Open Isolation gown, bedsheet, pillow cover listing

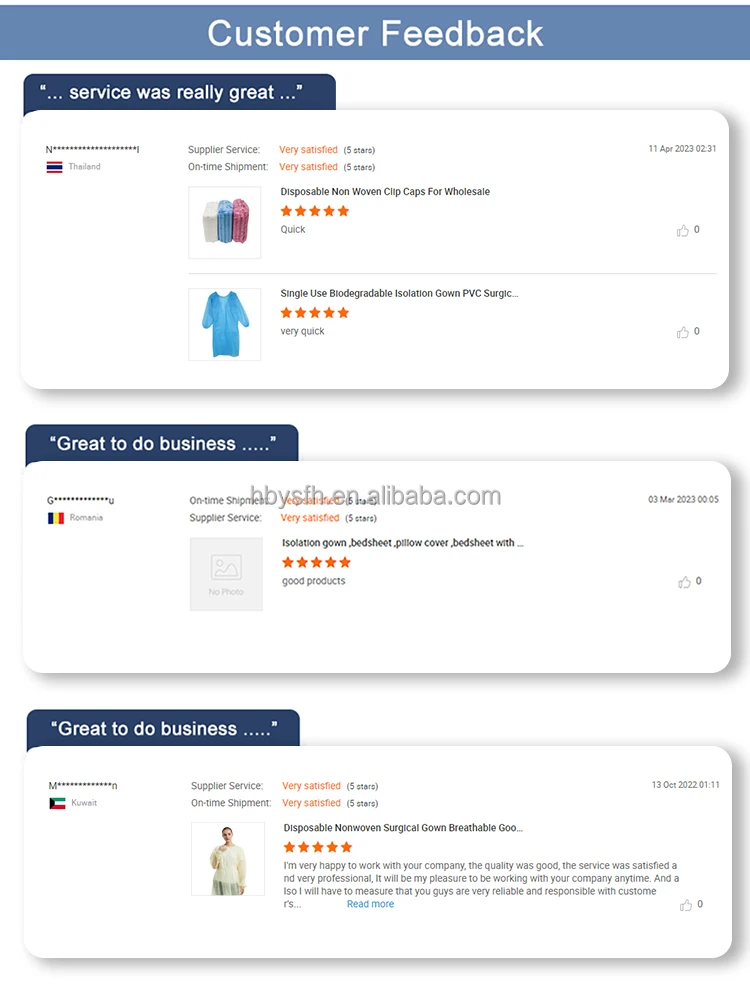[x=403, y=543]
